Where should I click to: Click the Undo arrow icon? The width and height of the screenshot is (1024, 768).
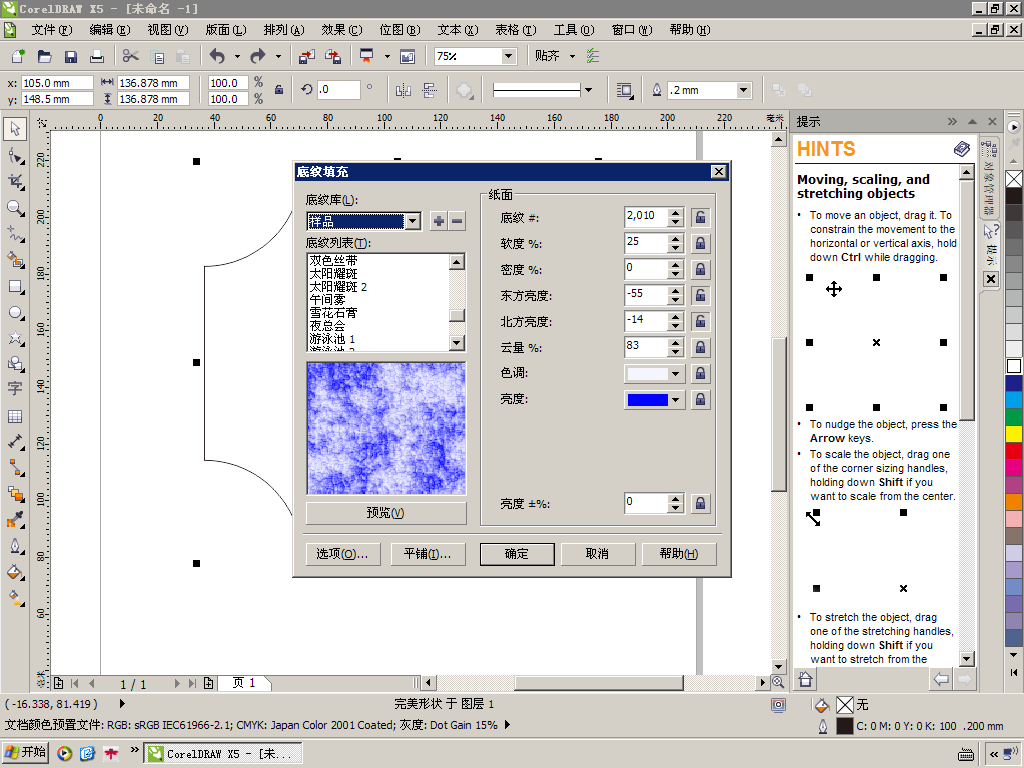217,57
